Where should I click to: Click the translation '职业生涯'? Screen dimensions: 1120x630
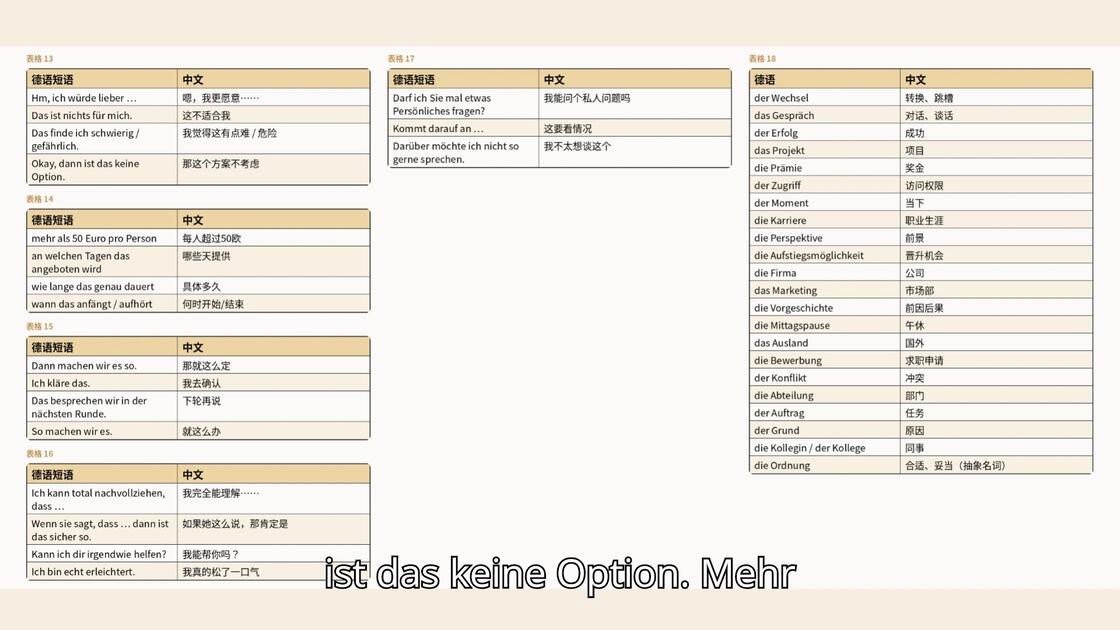(x=924, y=221)
